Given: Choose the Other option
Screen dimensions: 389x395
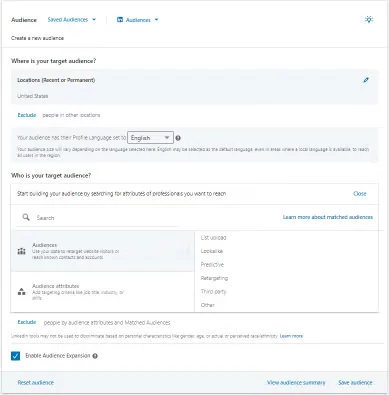Looking at the screenshot, I should pyautogui.click(x=207, y=305).
